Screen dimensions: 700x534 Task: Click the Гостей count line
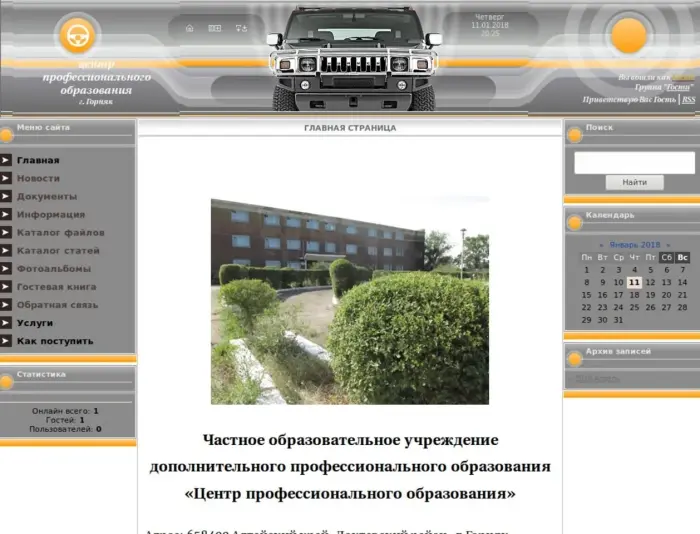(65, 420)
